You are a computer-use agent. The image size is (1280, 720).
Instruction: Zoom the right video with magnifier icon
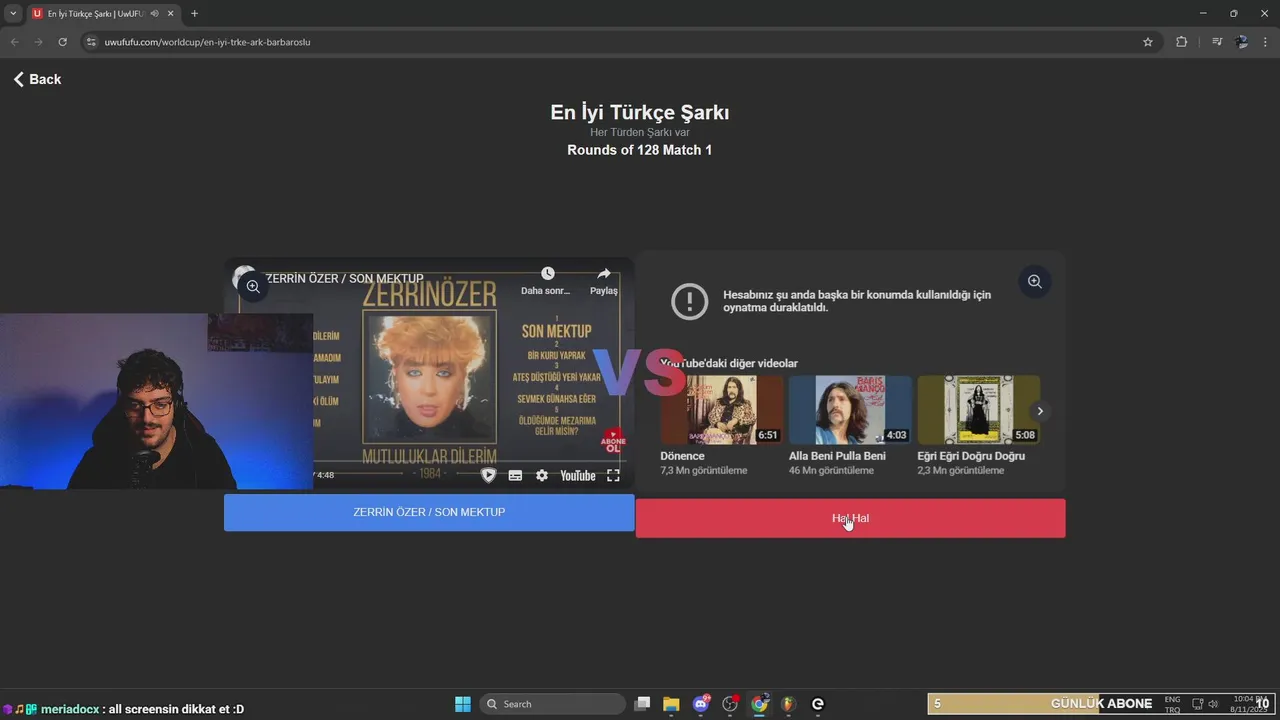click(1035, 282)
